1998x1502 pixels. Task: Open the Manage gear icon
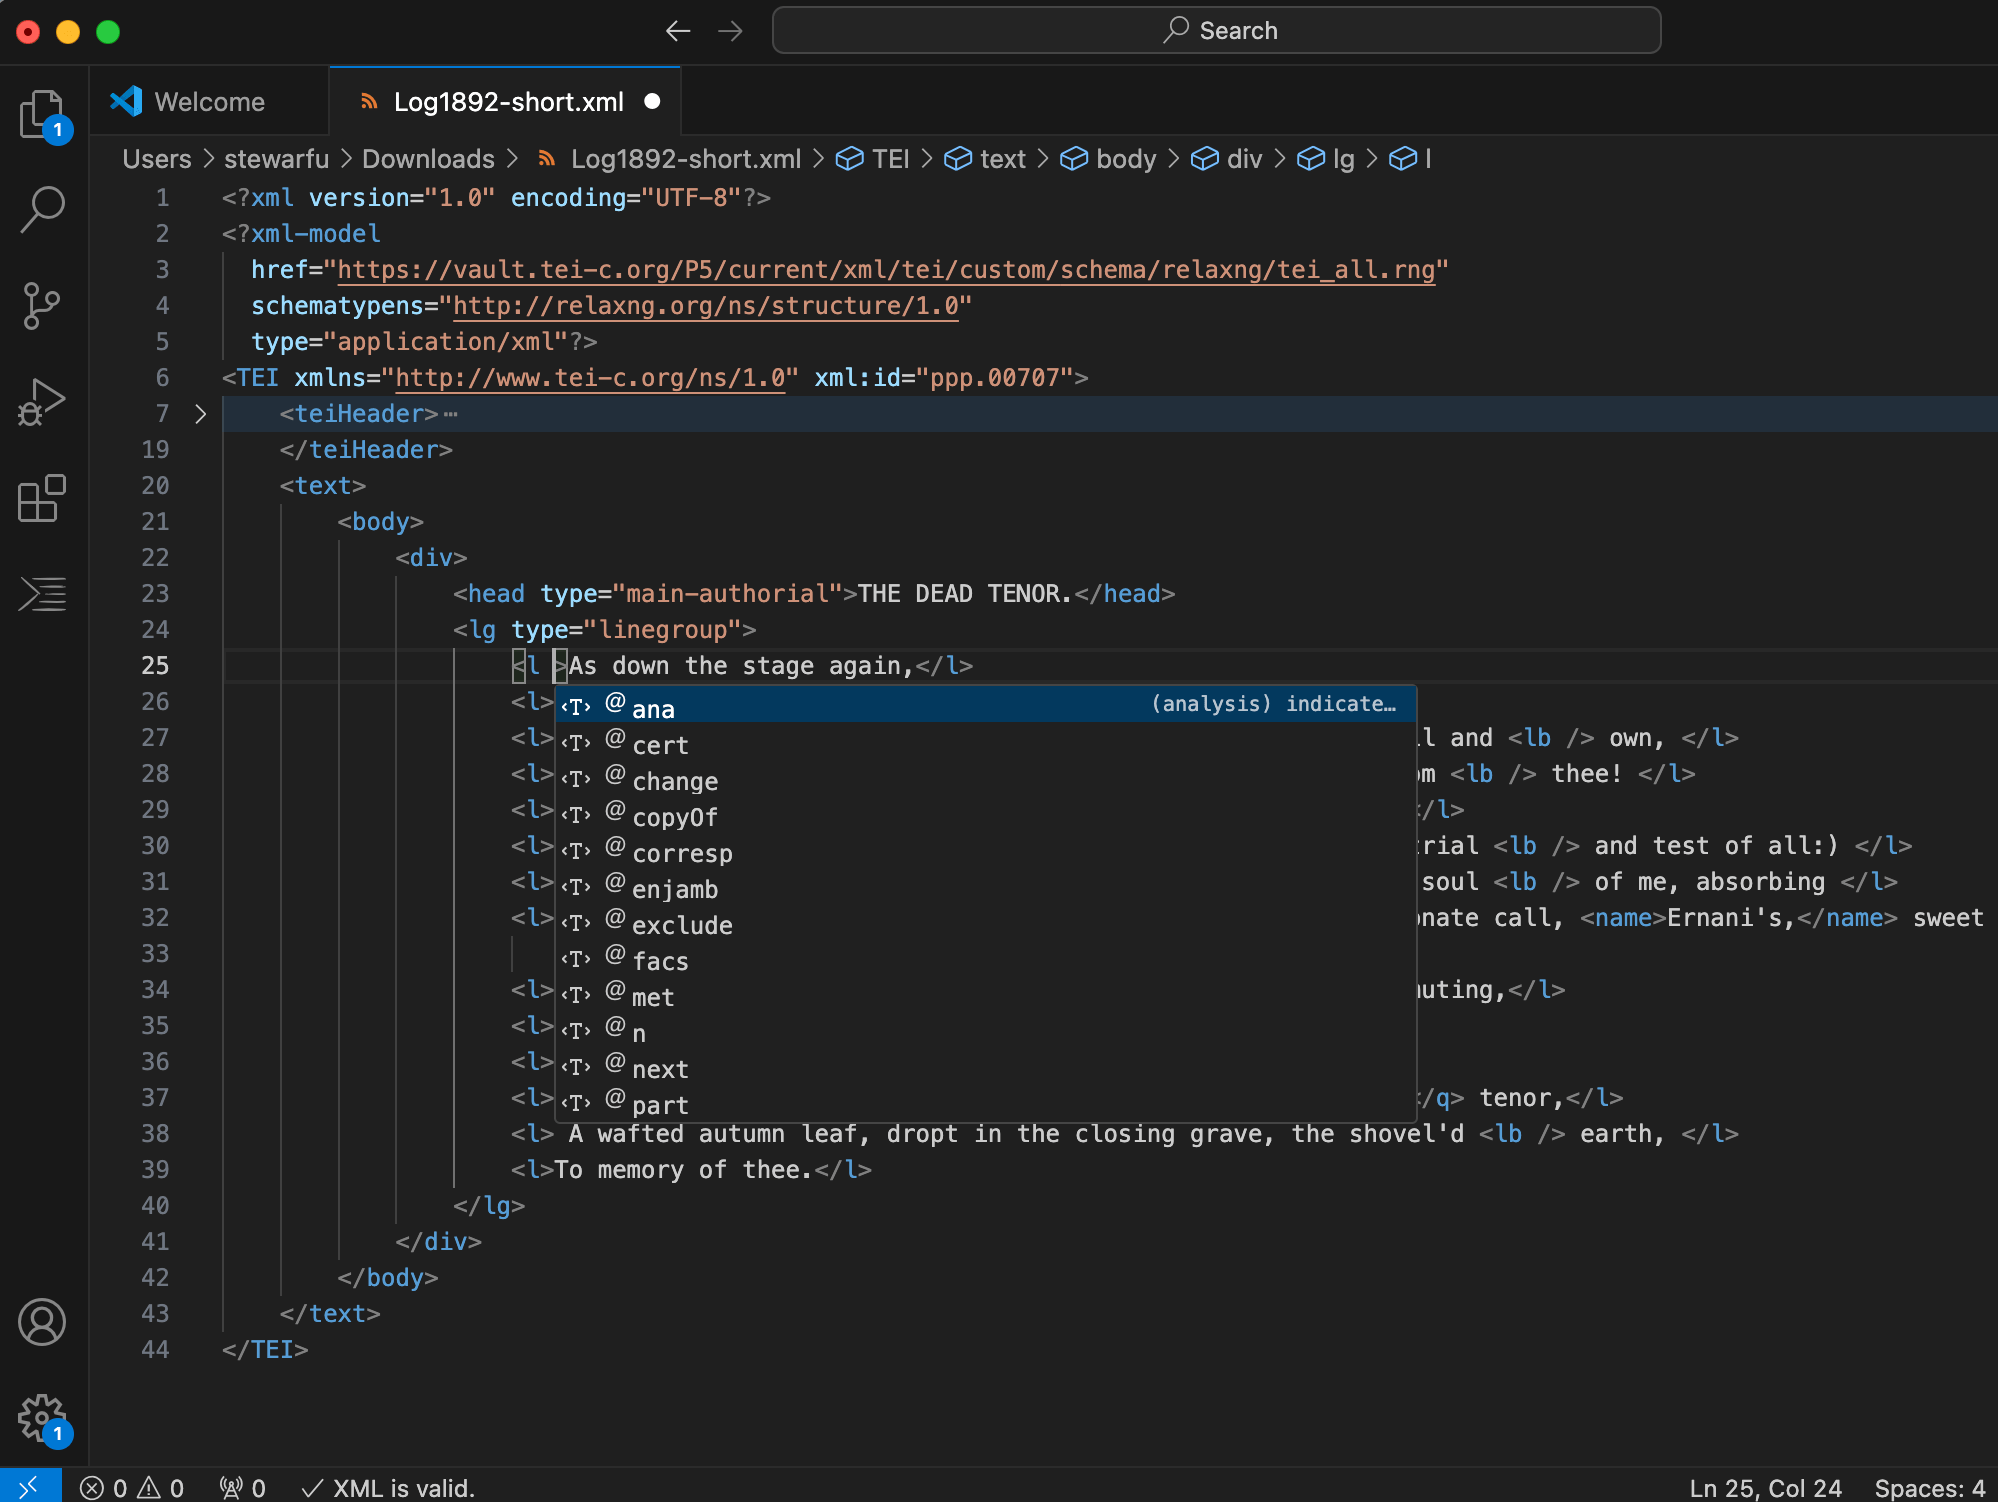tap(42, 1417)
